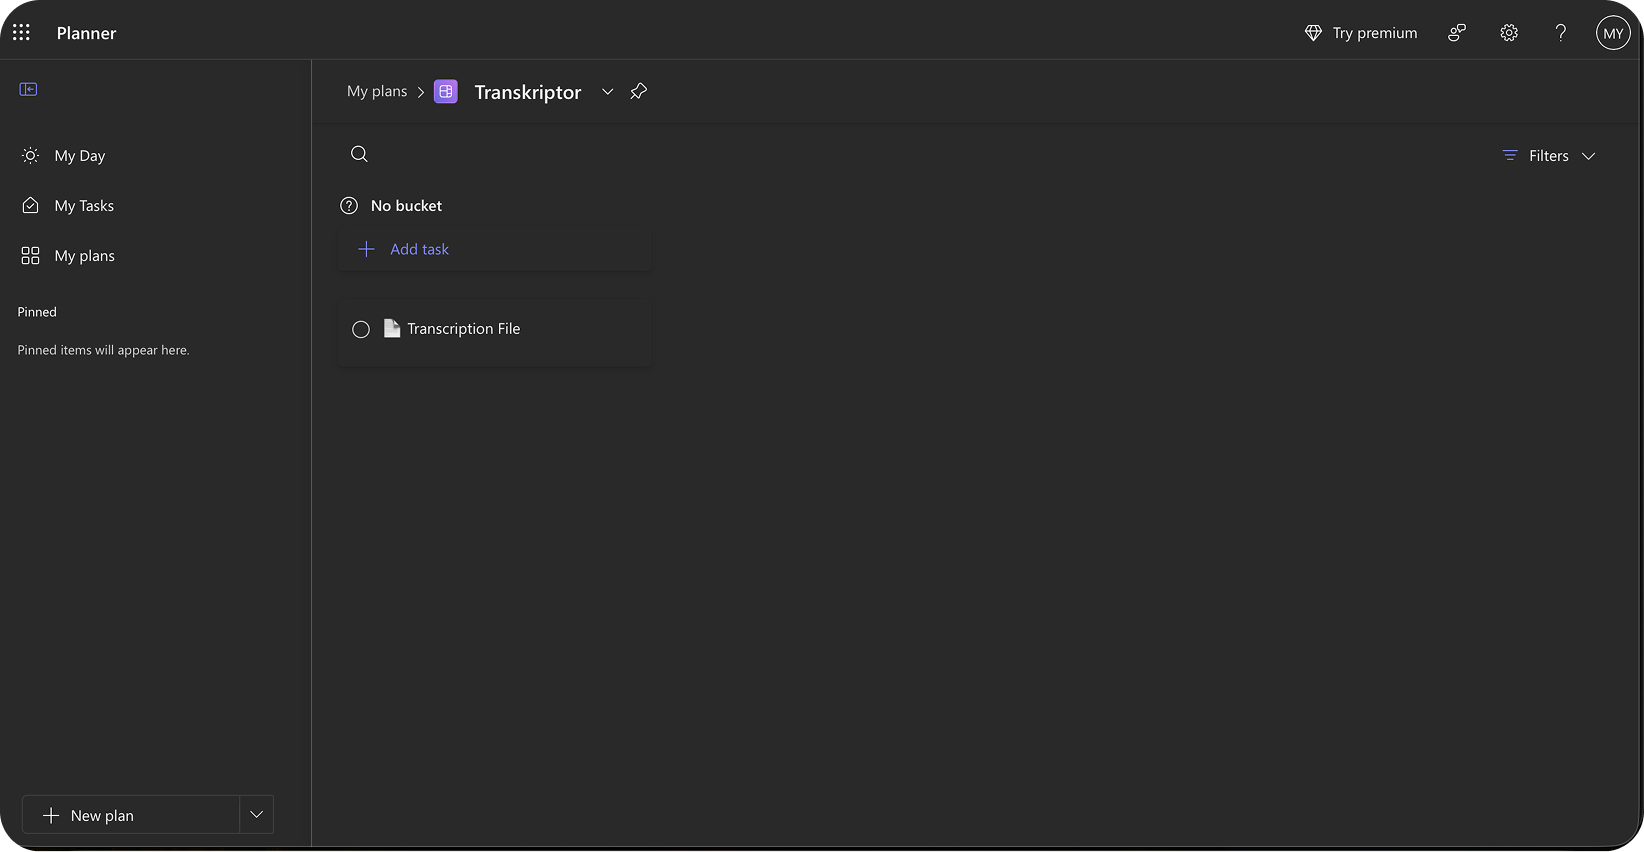Open the Filters dropdown
Image resolution: width=1644 pixels, height=852 pixels.
[x=1547, y=155]
